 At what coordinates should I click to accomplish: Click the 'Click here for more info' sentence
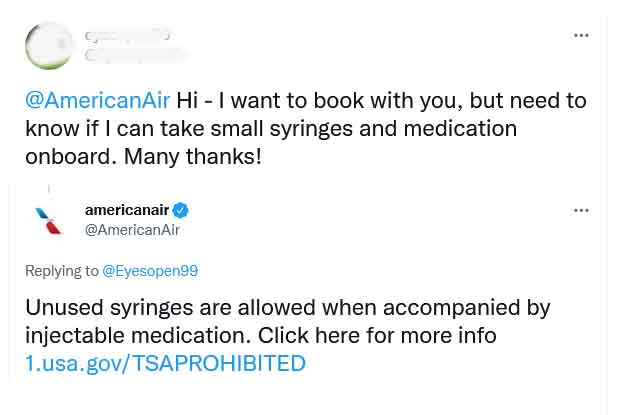pyautogui.click(x=377, y=336)
